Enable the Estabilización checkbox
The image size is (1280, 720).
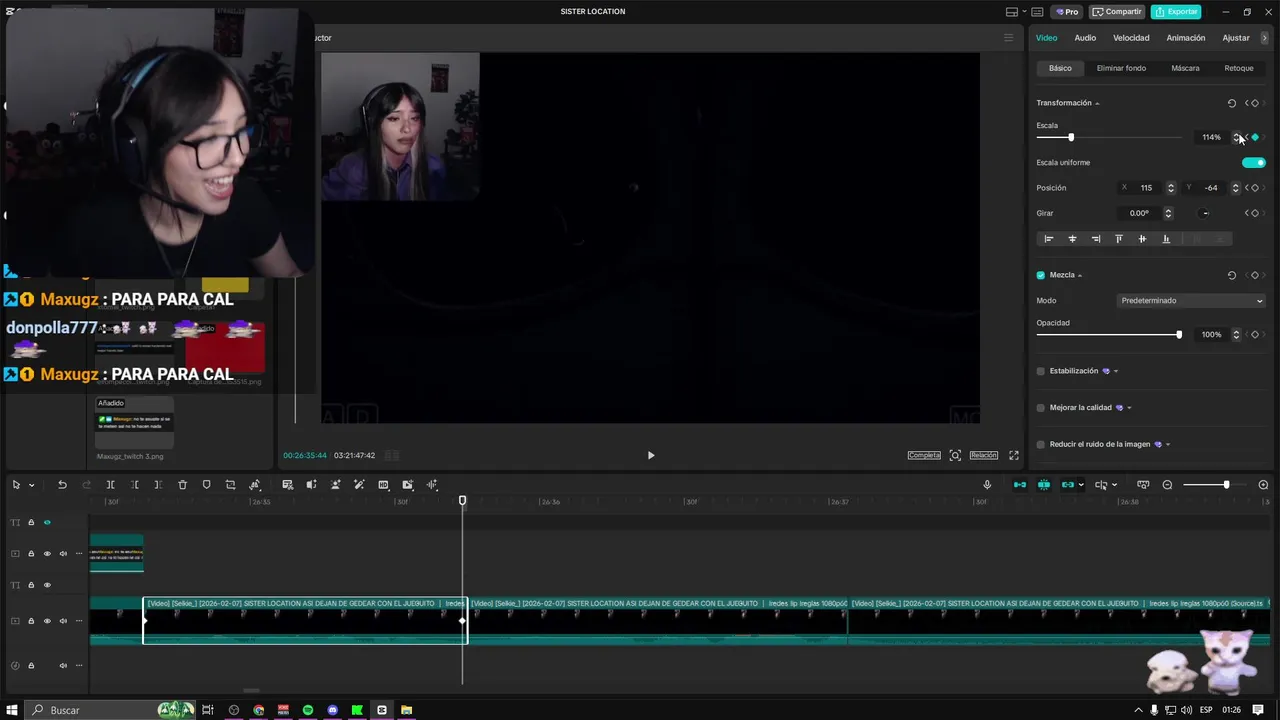click(x=1041, y=371)
